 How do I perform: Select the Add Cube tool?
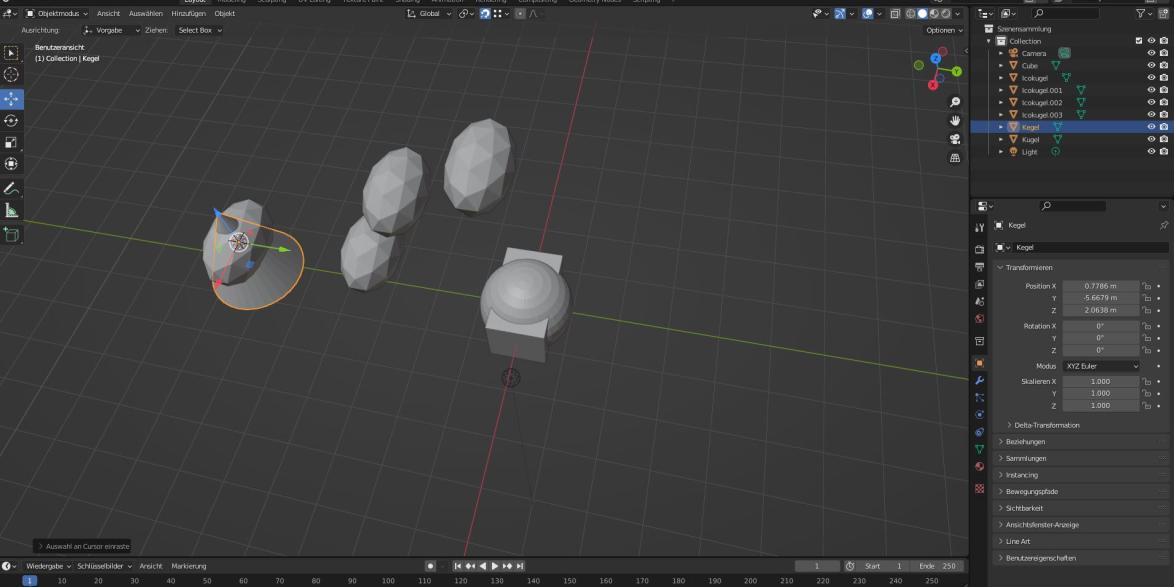pos(11,234)
